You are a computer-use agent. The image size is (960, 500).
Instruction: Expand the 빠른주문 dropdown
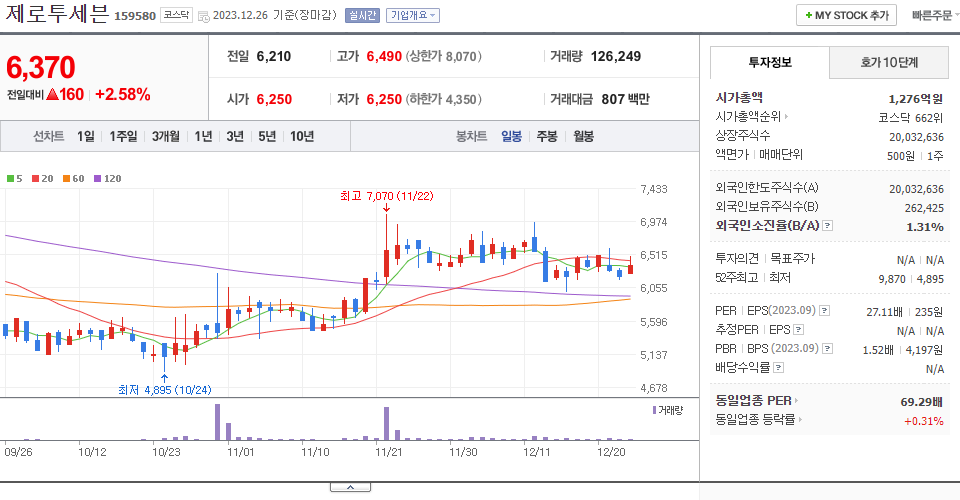(934, 15)
